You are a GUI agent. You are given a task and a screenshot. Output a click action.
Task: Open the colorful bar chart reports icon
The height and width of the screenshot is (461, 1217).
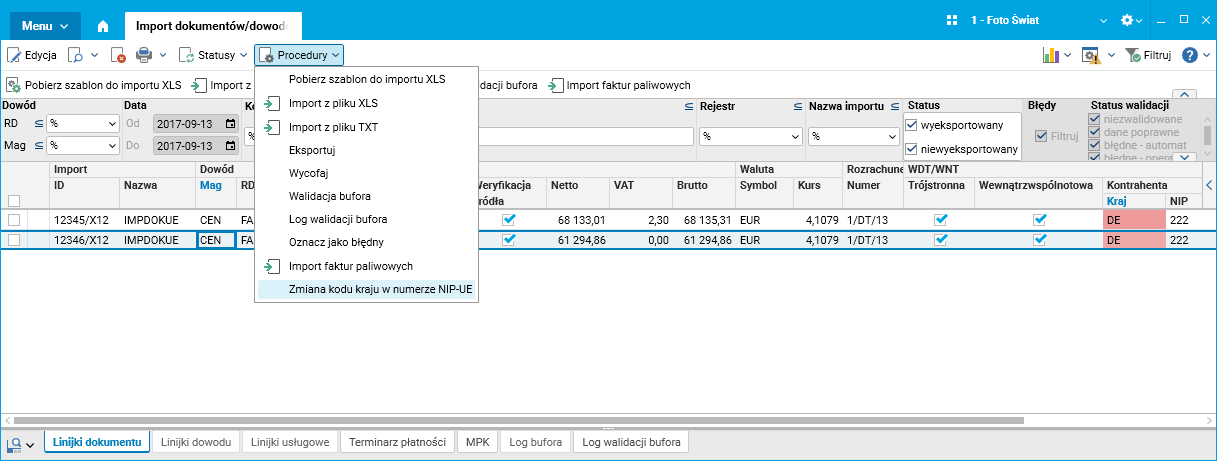(1051, 56)
